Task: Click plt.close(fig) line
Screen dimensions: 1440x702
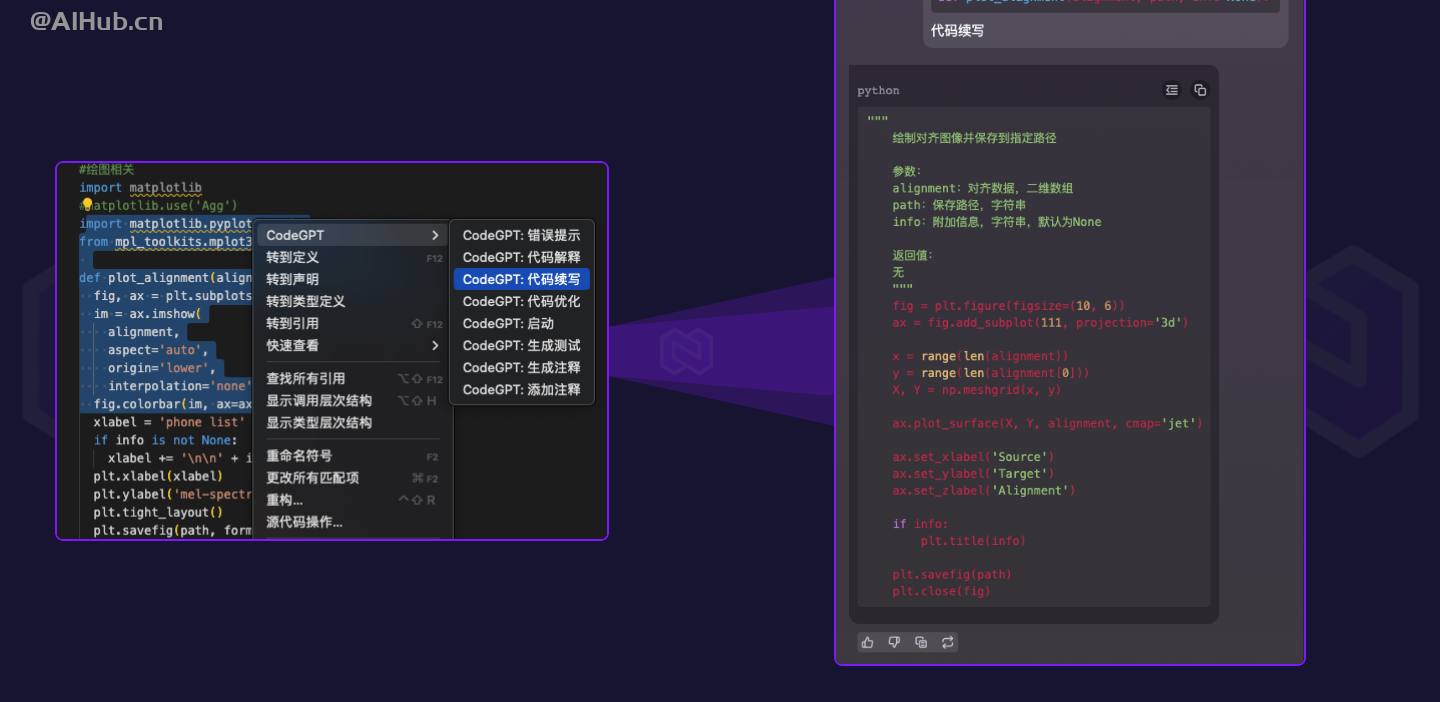Action: [941, 591]
